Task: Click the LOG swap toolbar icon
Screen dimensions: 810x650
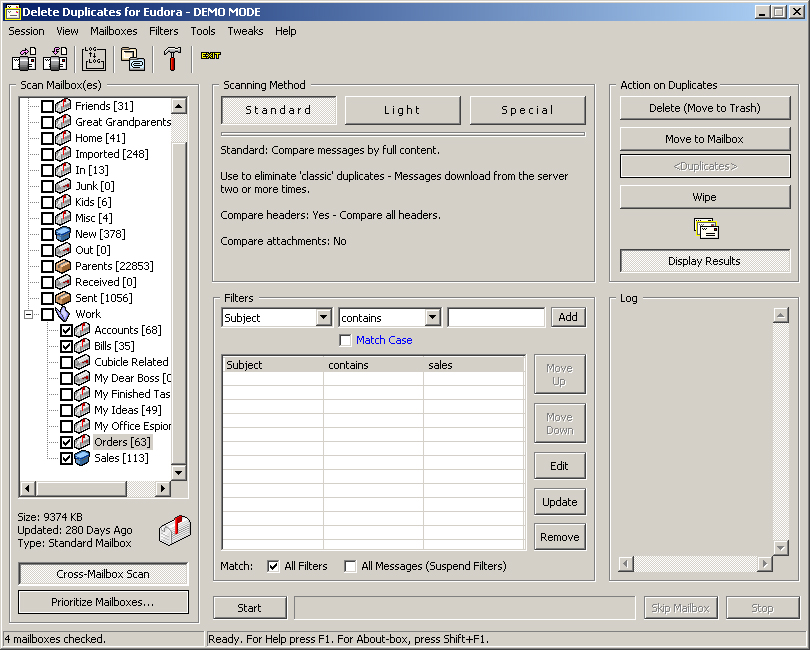Action: click(93, 59)
